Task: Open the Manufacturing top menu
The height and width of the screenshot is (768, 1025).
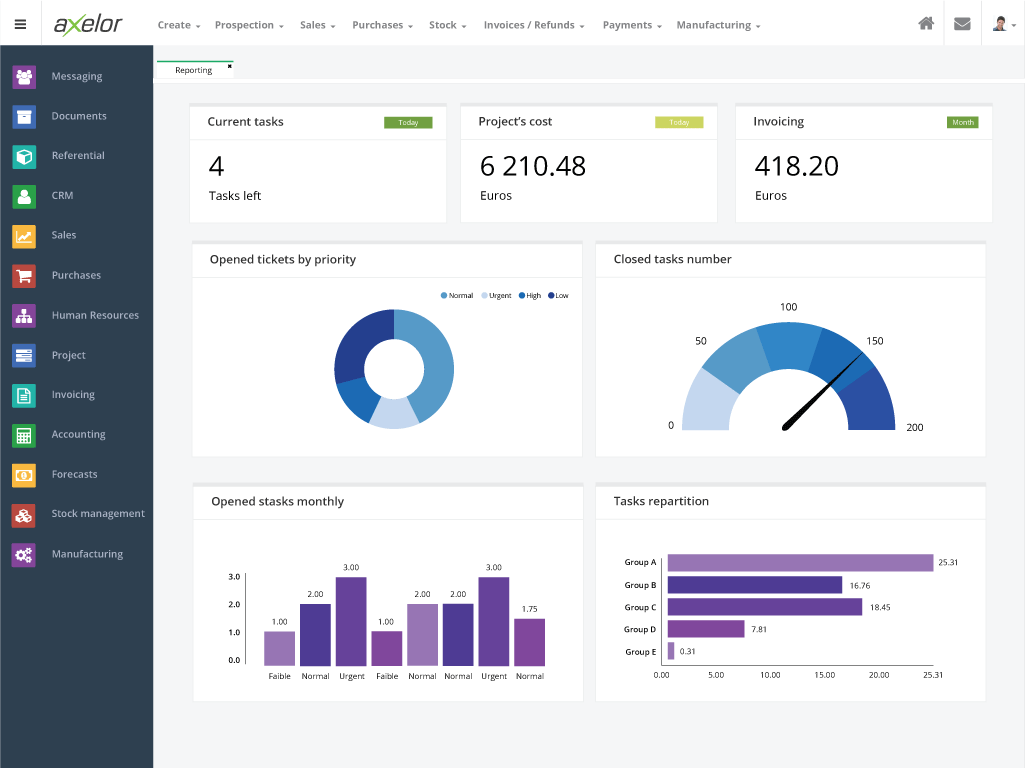Action: pos(718,25)
